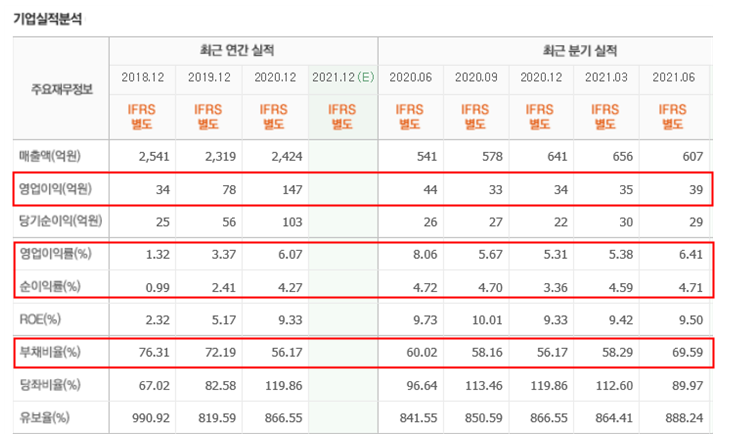Click the 2021.03 quarterly column header
Viewport: 731px width, 445px height.
[606, 77]
